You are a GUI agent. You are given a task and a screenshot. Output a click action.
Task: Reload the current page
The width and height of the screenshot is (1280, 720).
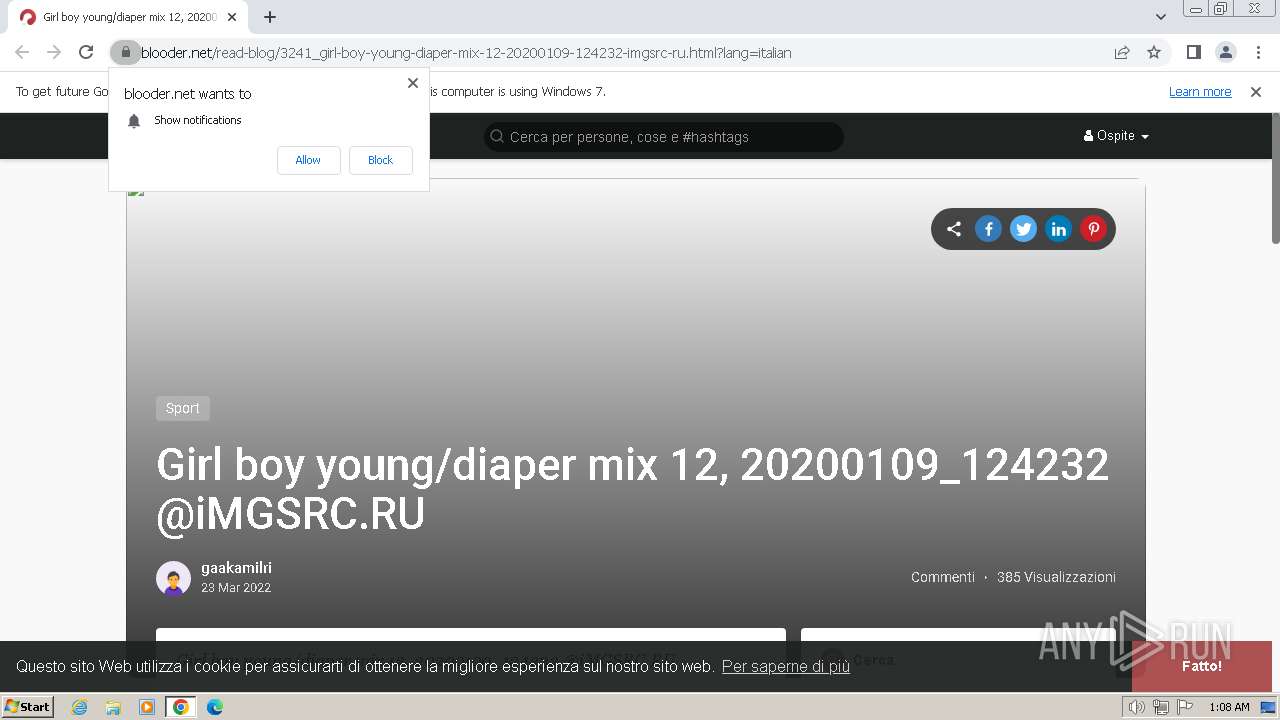[86, 52]
